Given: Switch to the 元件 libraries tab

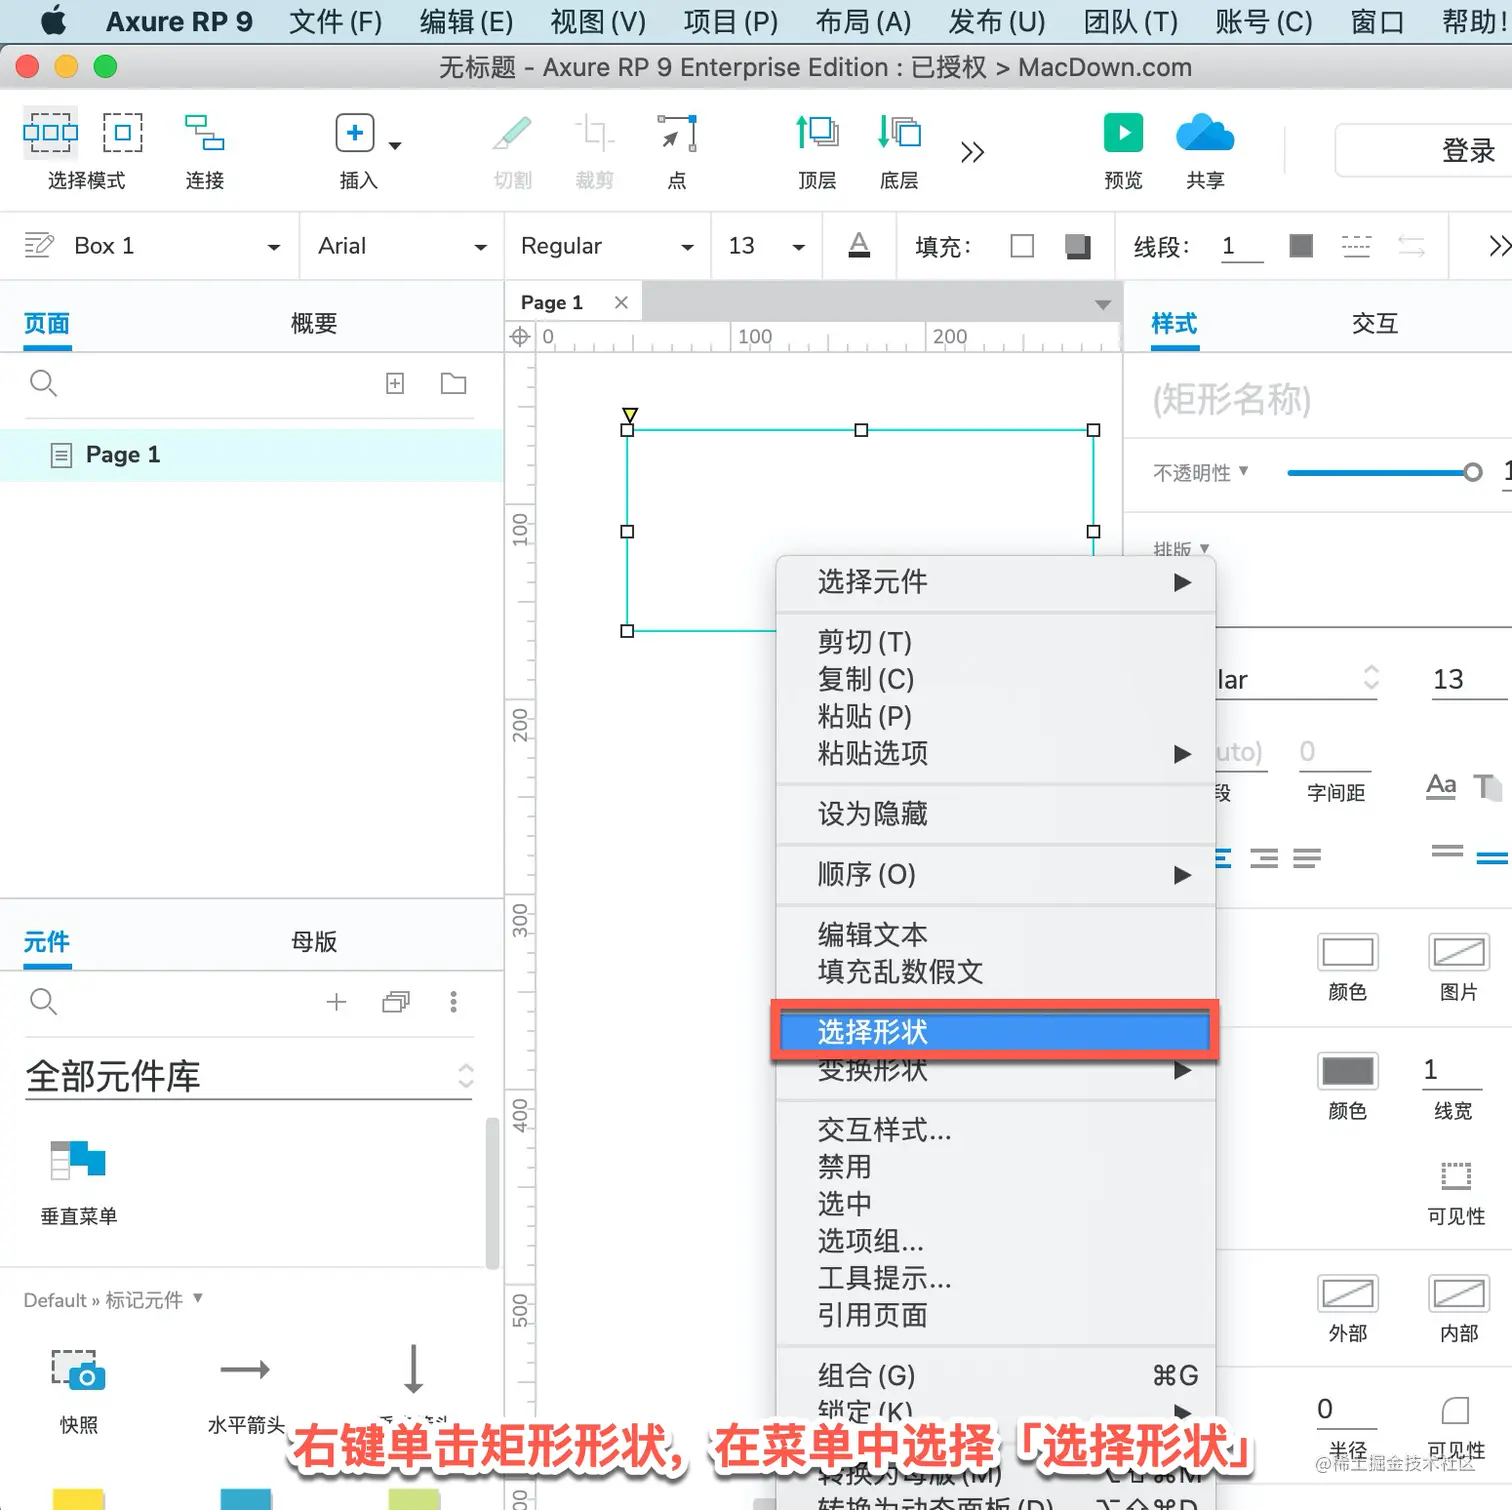Looking at the screenshot, I should (47, 942).
